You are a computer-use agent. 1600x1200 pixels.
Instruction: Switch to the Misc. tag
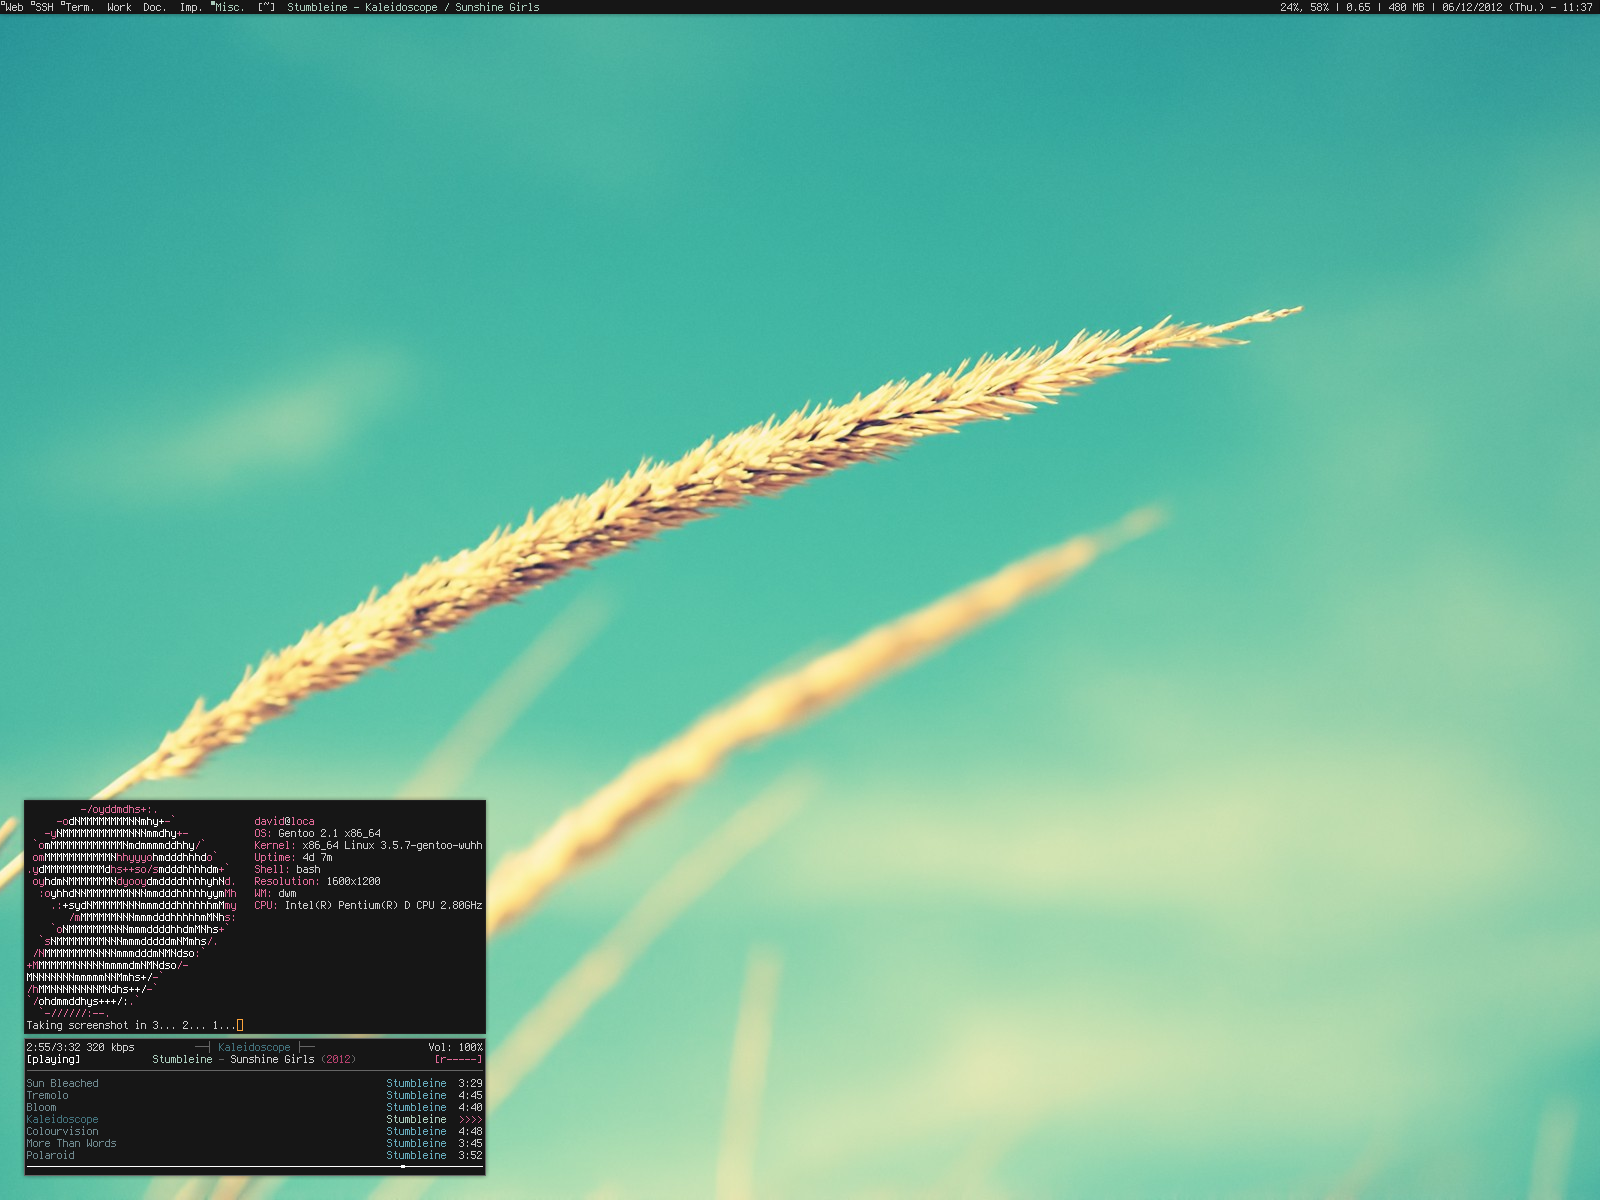pos(229,7)
